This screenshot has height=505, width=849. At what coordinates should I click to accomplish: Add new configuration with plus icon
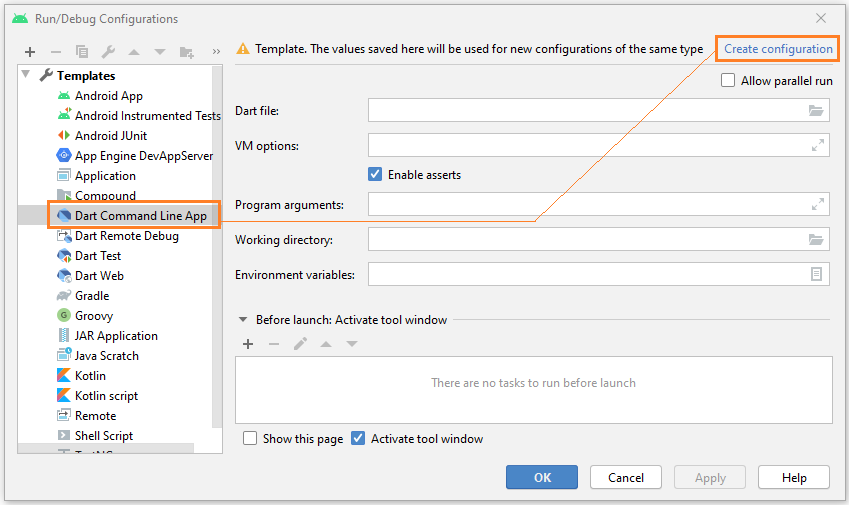coord(30,52)
